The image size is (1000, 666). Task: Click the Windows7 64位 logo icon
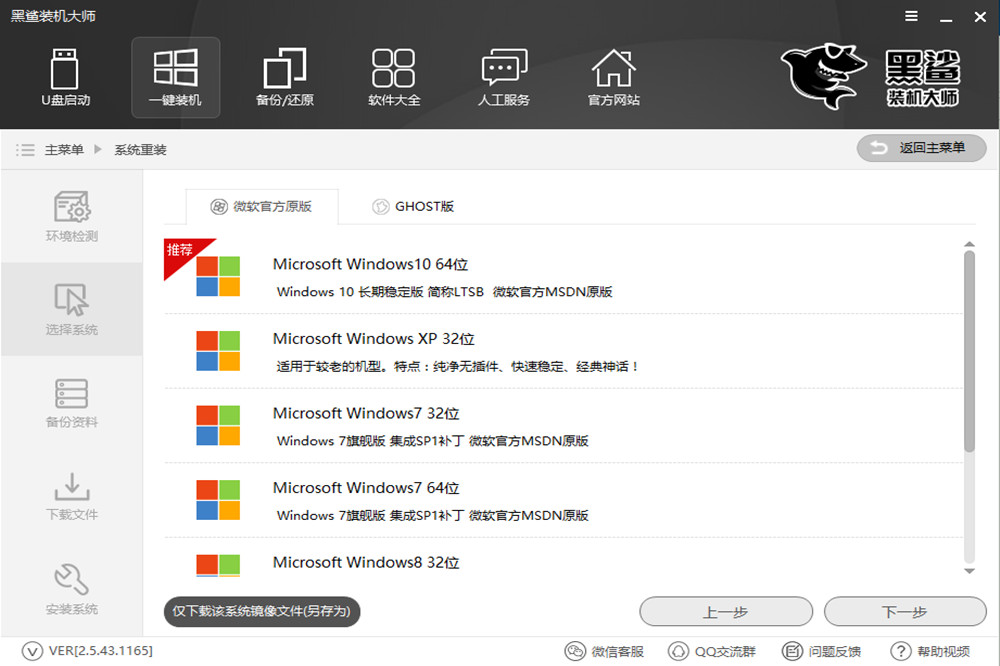coord(218,500)
